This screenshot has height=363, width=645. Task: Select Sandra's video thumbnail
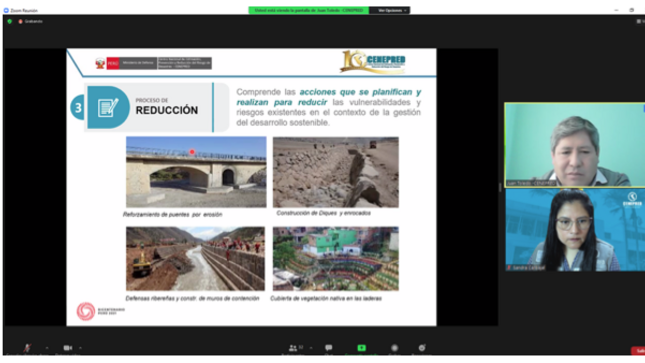[x=575, y=230]
